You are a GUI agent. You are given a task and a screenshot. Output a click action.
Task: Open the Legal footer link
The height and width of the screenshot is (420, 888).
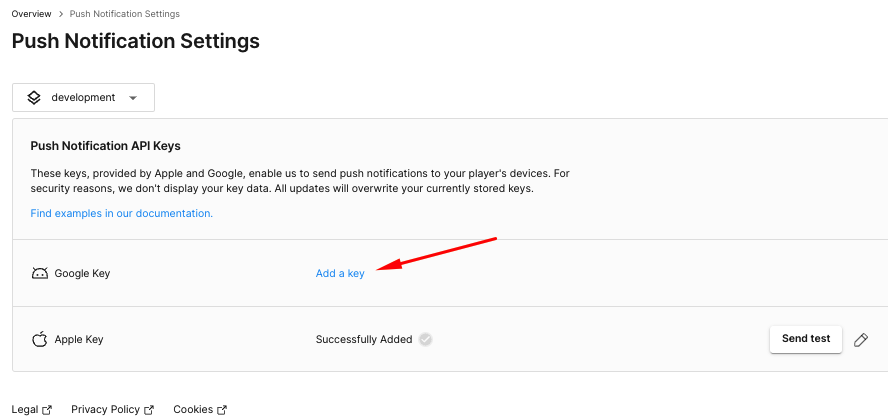(x=25, y=409)
